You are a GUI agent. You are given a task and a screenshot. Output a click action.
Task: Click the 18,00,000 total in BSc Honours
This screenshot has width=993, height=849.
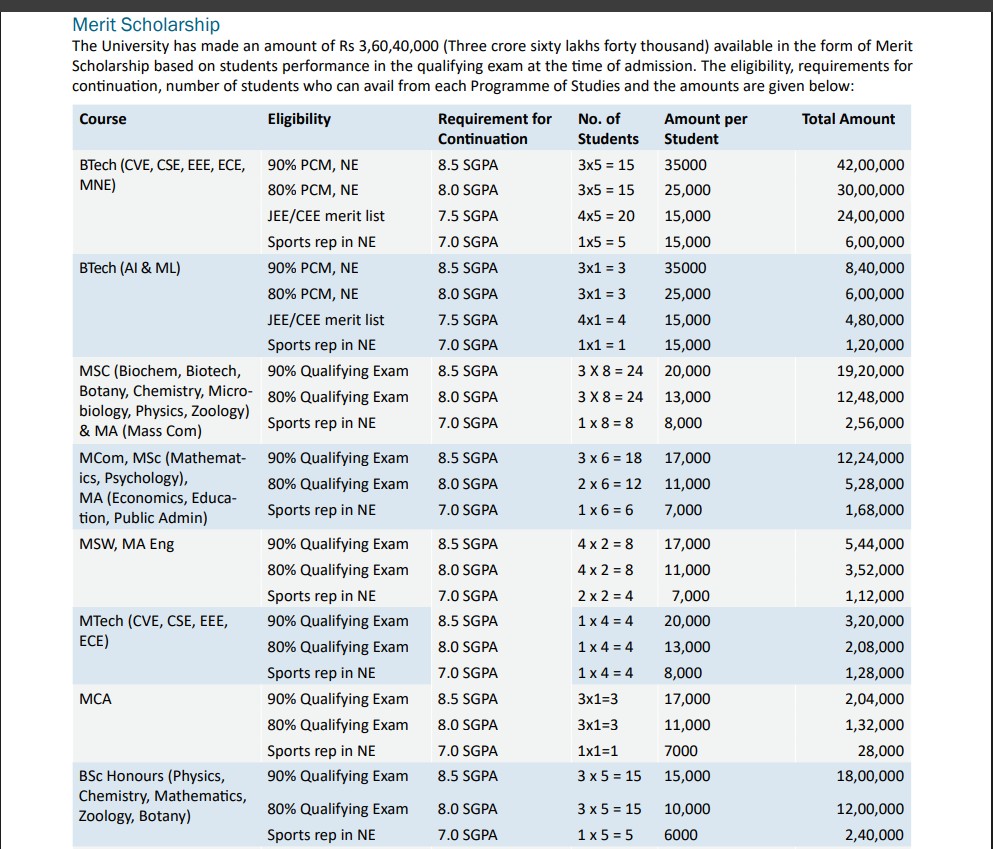click(870, 777)
